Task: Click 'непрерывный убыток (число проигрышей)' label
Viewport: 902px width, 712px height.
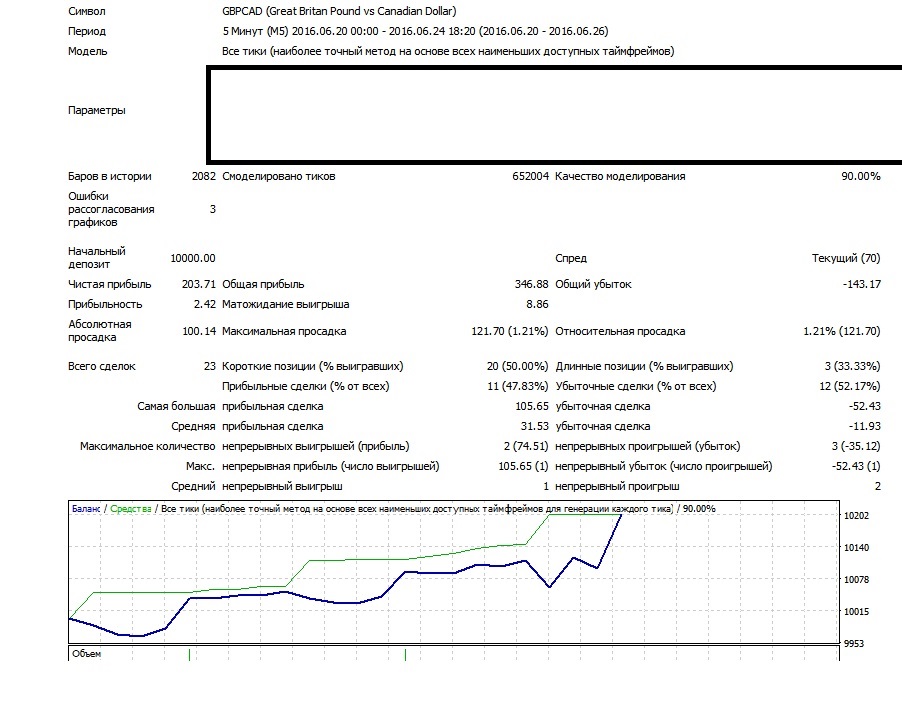Action: 664,466
